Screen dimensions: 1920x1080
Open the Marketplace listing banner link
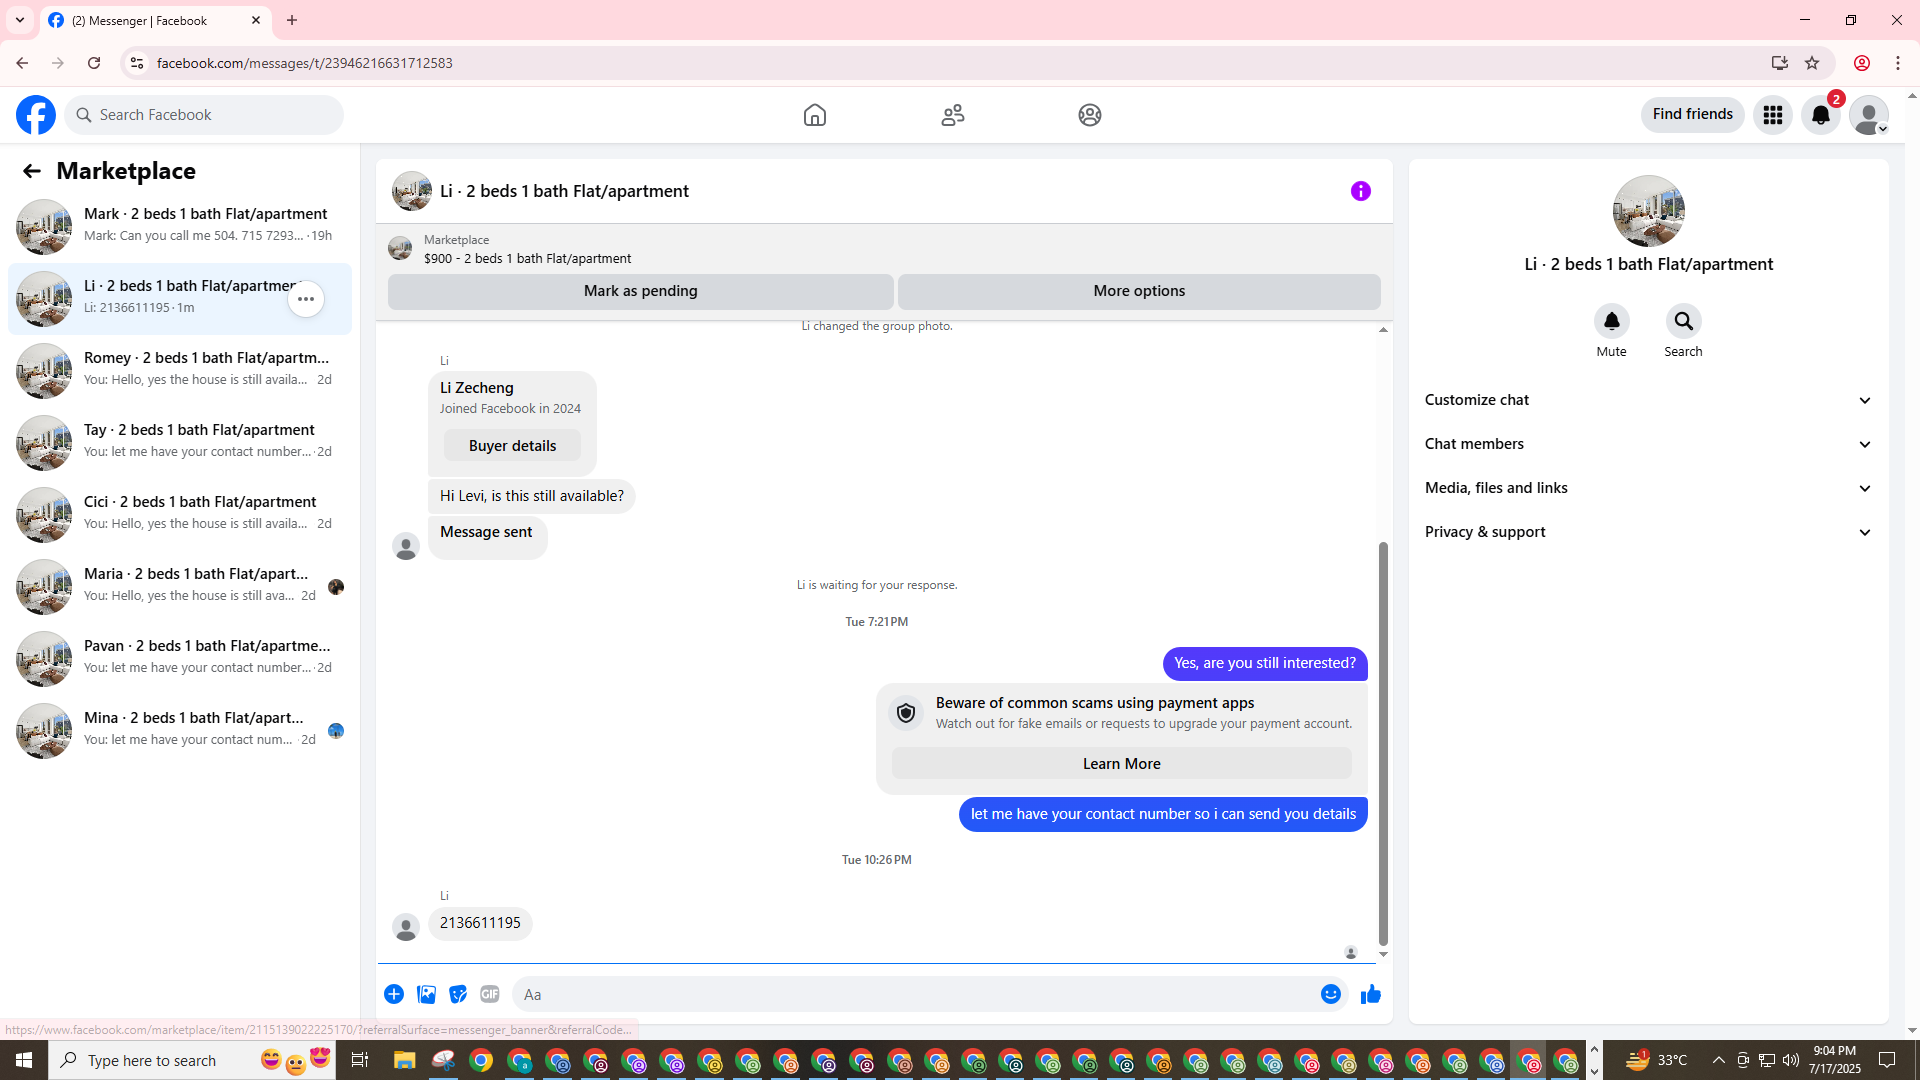(884, 249)
